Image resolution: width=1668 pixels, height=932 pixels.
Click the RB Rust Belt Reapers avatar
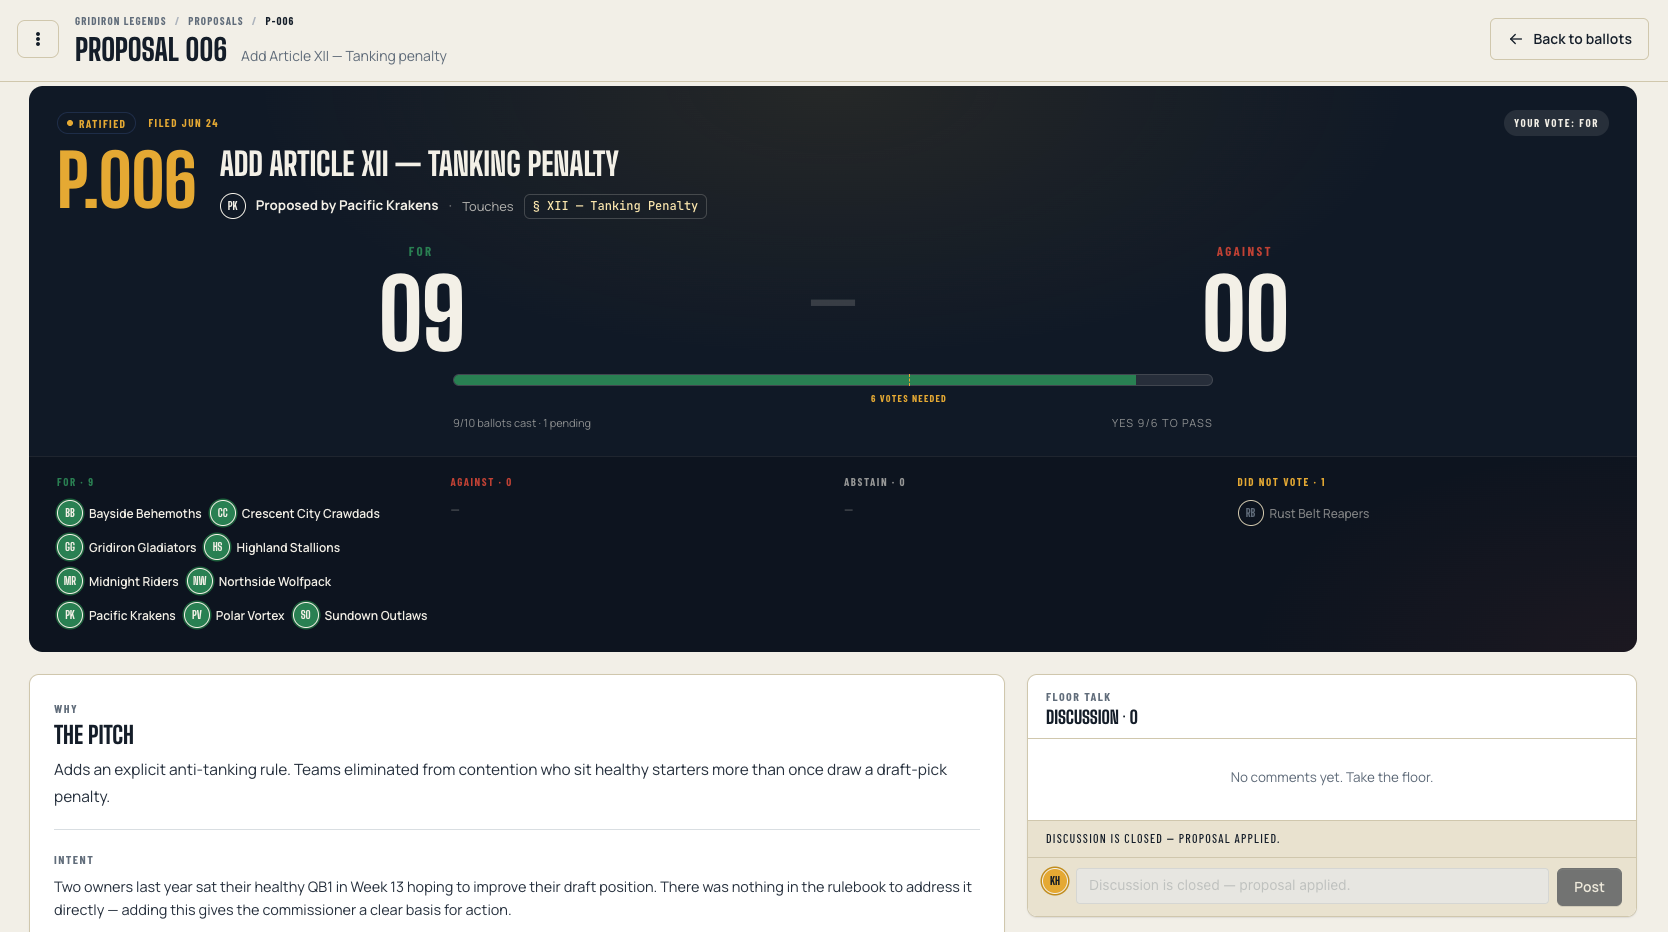pyautogui.click(x=1251, y=513)
